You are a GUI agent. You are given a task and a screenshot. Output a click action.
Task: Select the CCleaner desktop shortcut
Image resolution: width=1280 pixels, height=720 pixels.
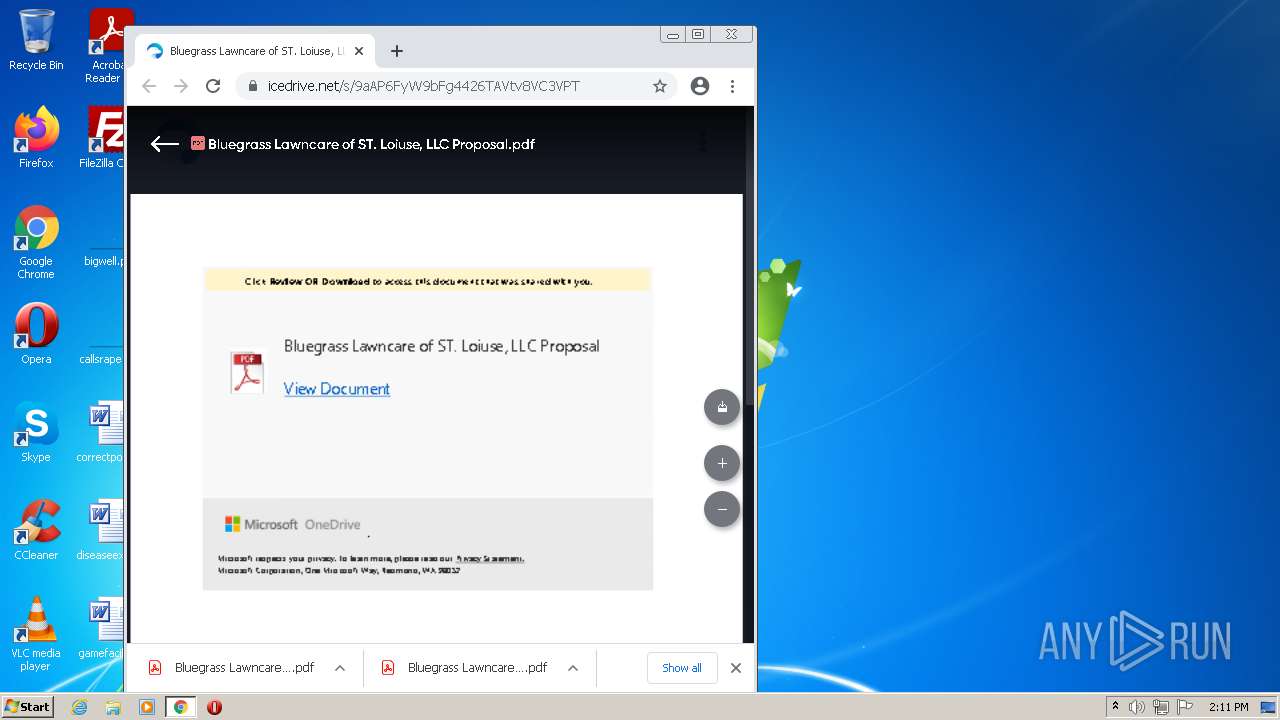36,530
